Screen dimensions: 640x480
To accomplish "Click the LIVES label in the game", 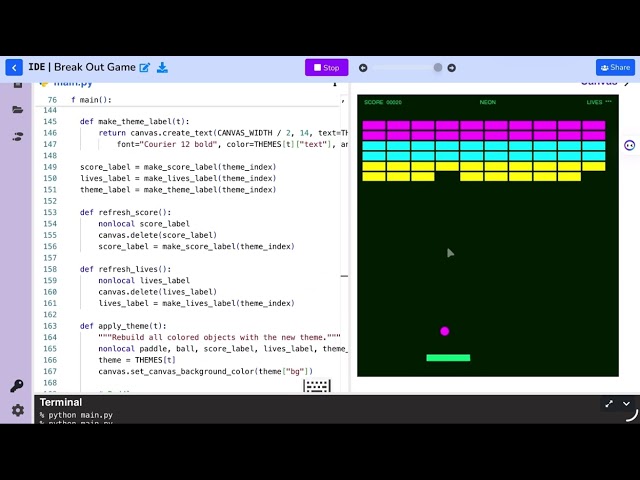I will pos(599,102).
